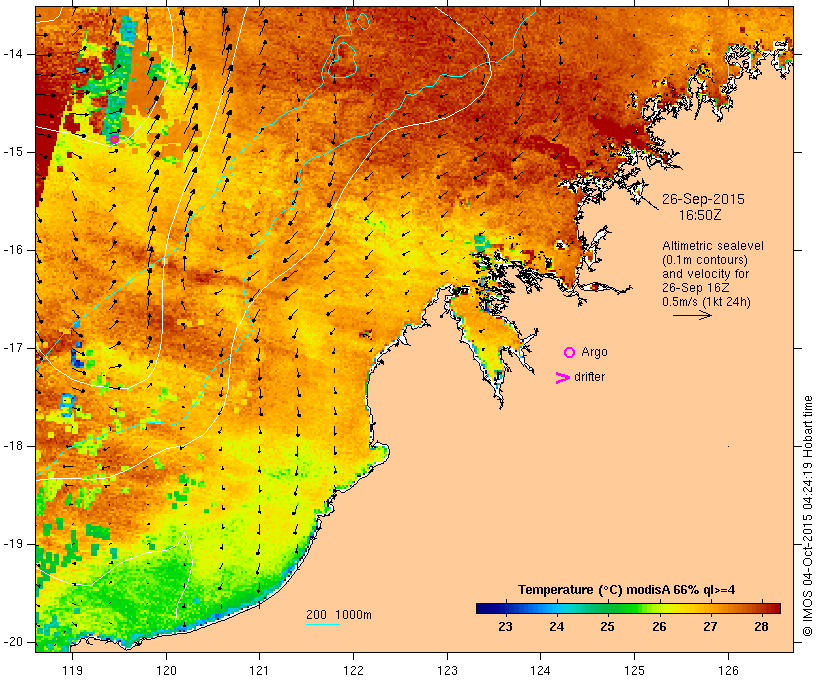Click the longitude label '124'
This screenshot has width=820, height=680.
click(541, 670)
